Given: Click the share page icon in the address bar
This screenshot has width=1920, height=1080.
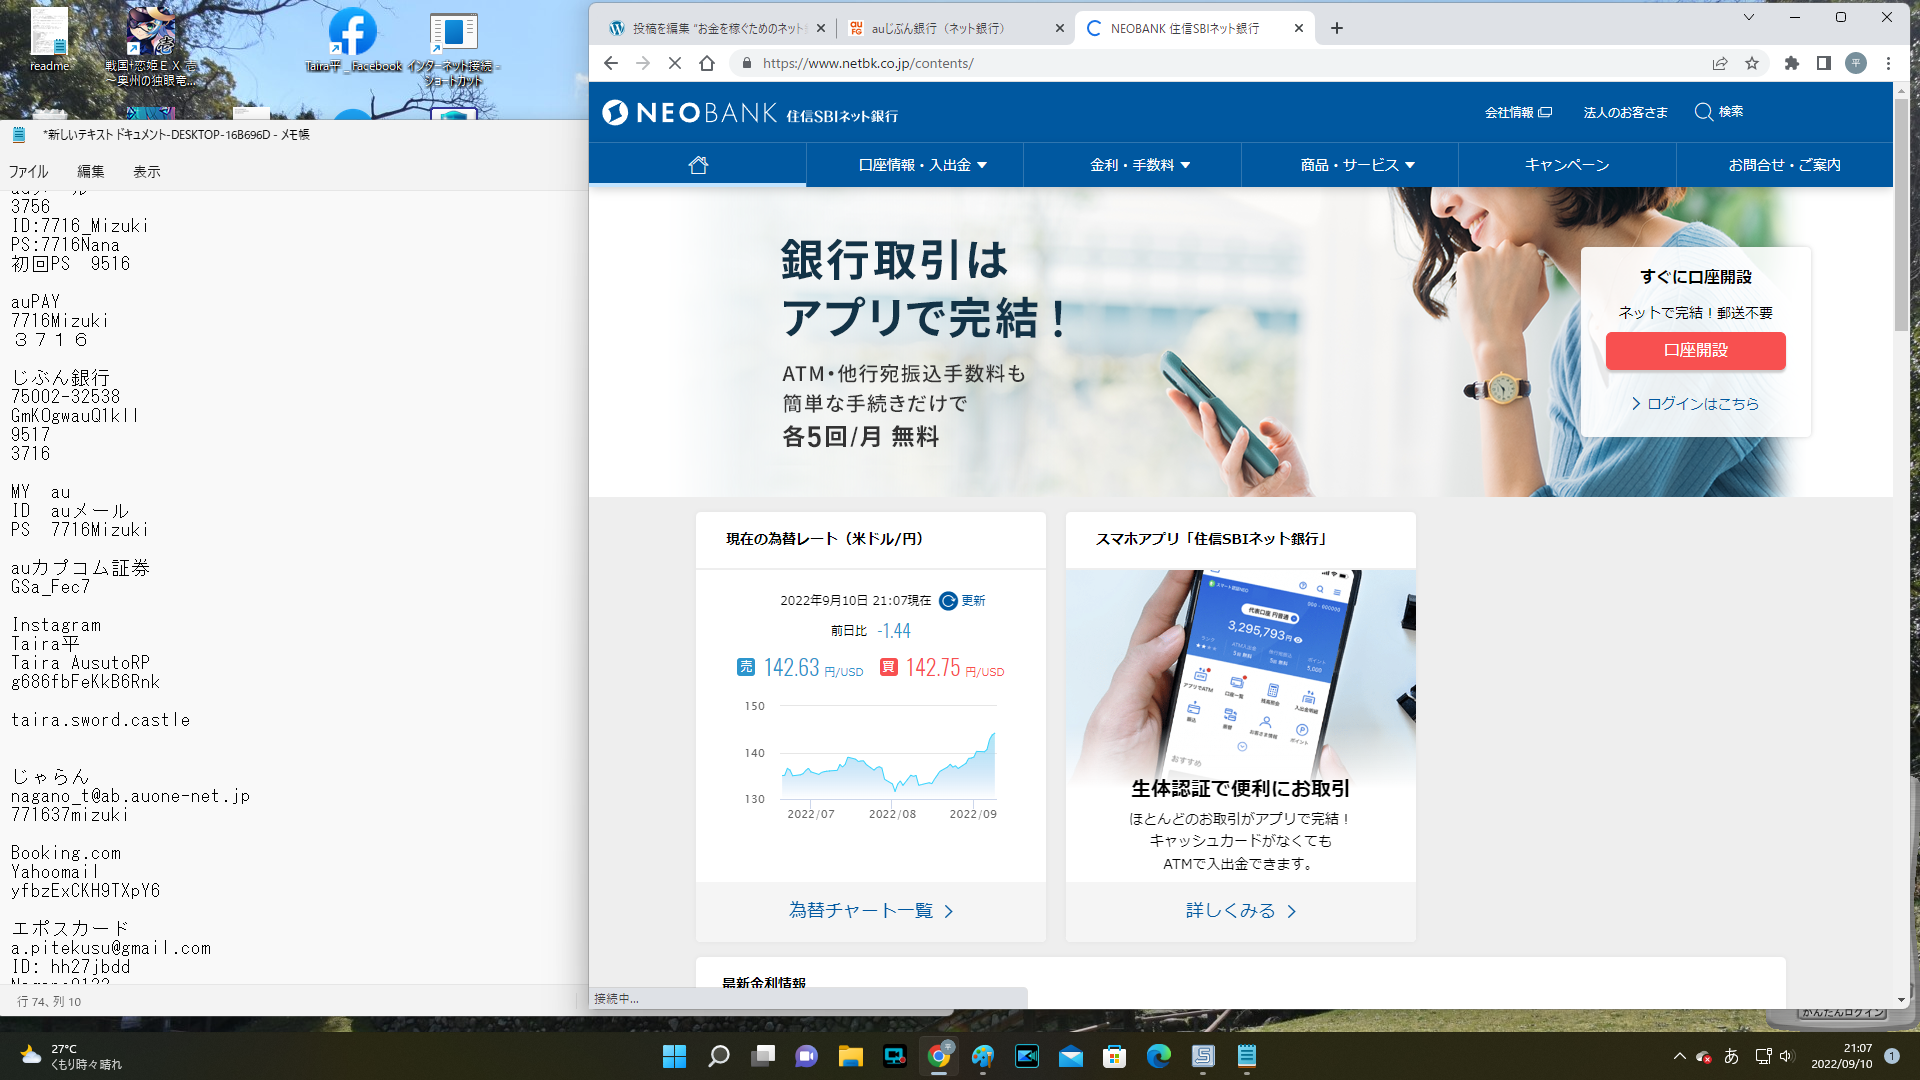Looking at the screenshot, I should point(1720,63).
